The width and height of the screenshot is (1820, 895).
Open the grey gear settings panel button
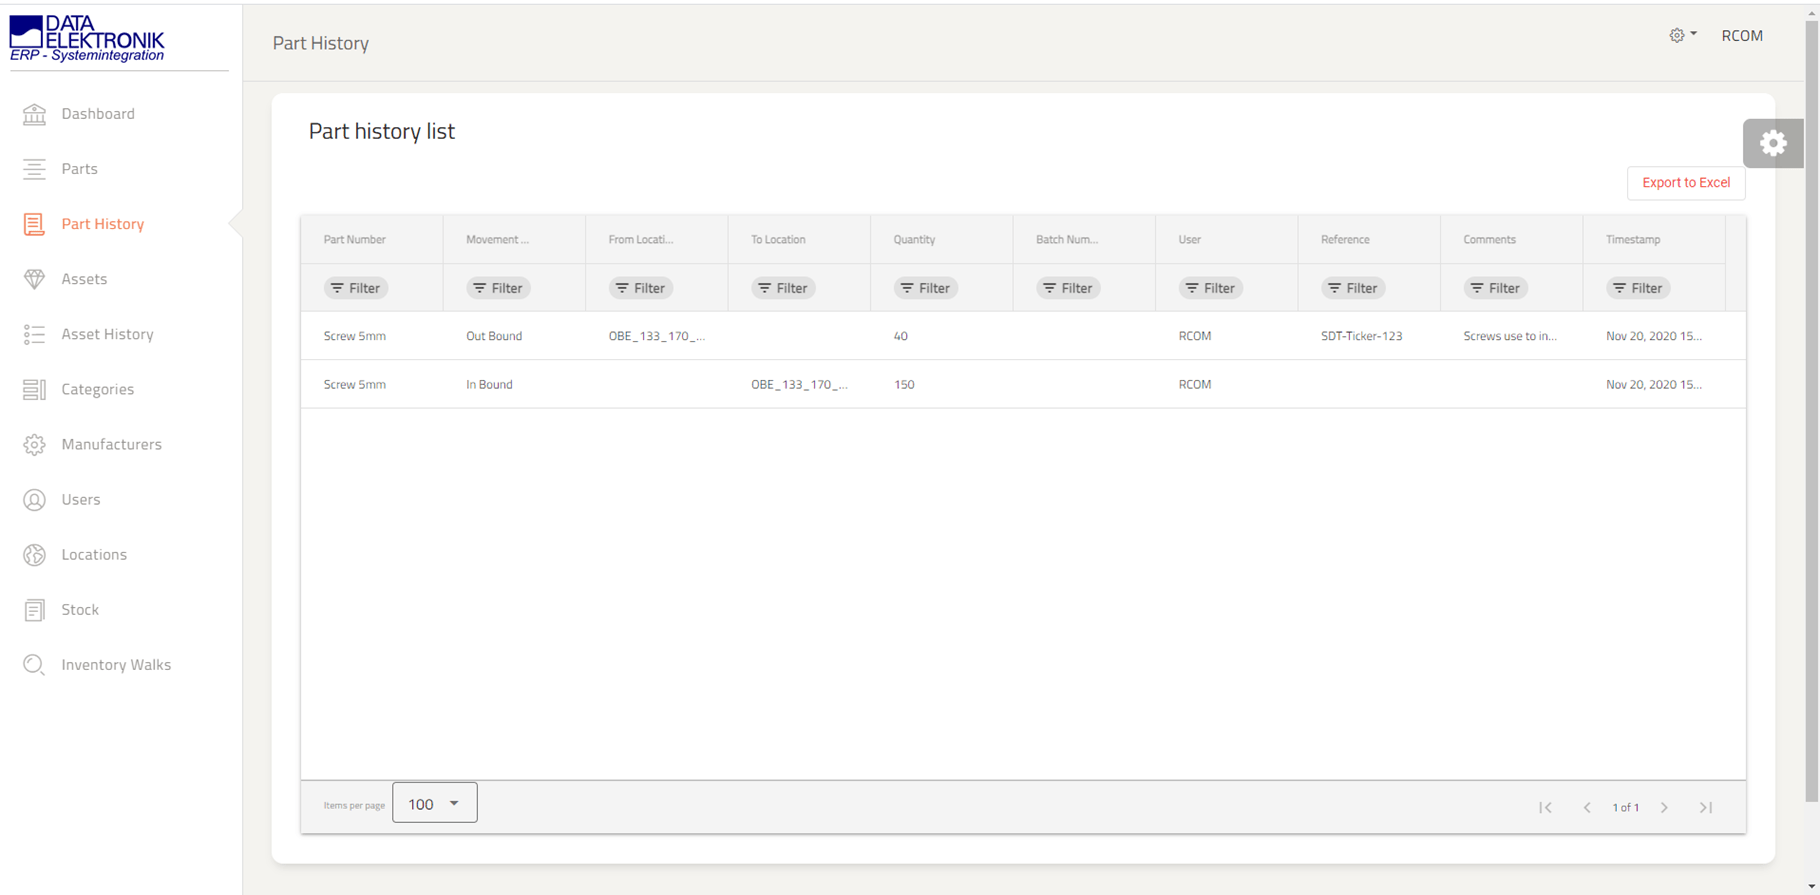(x=1773, y=143)
